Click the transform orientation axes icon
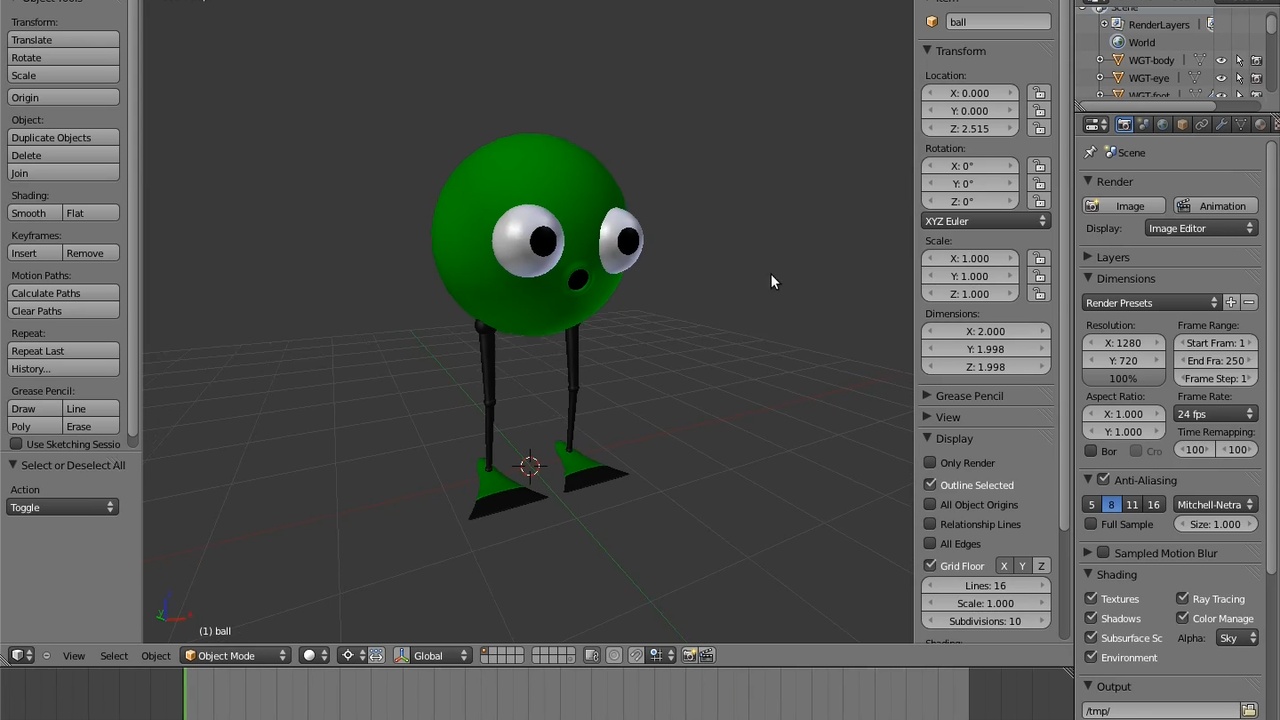The height and width of the screenshot is (720, 1280). [401, 656]
